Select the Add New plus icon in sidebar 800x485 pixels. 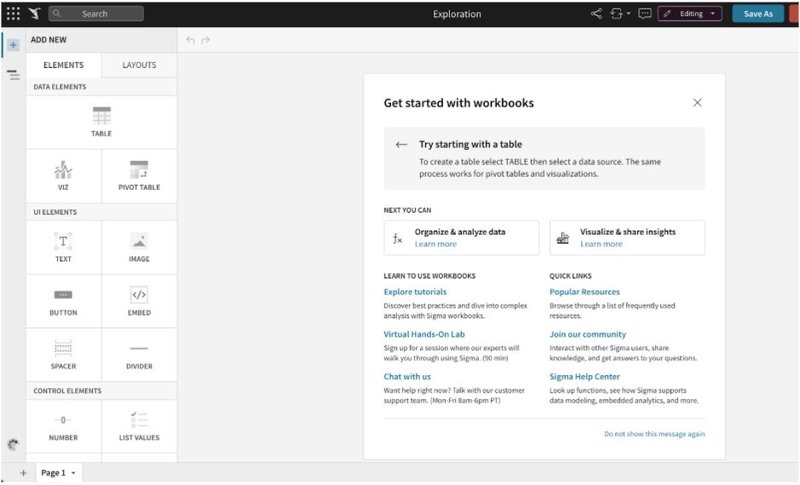pyautogui.click(x=14, y=45)
